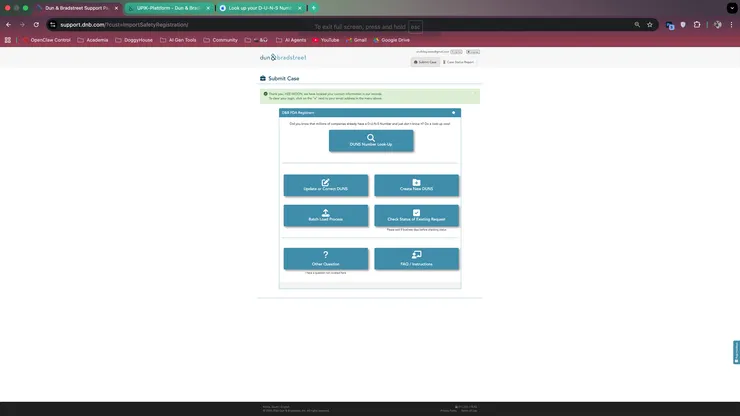Click the DUNS Number Look-Up magnifier tile
The height and width of the screenshot is (416, 740).
[370, 140]
